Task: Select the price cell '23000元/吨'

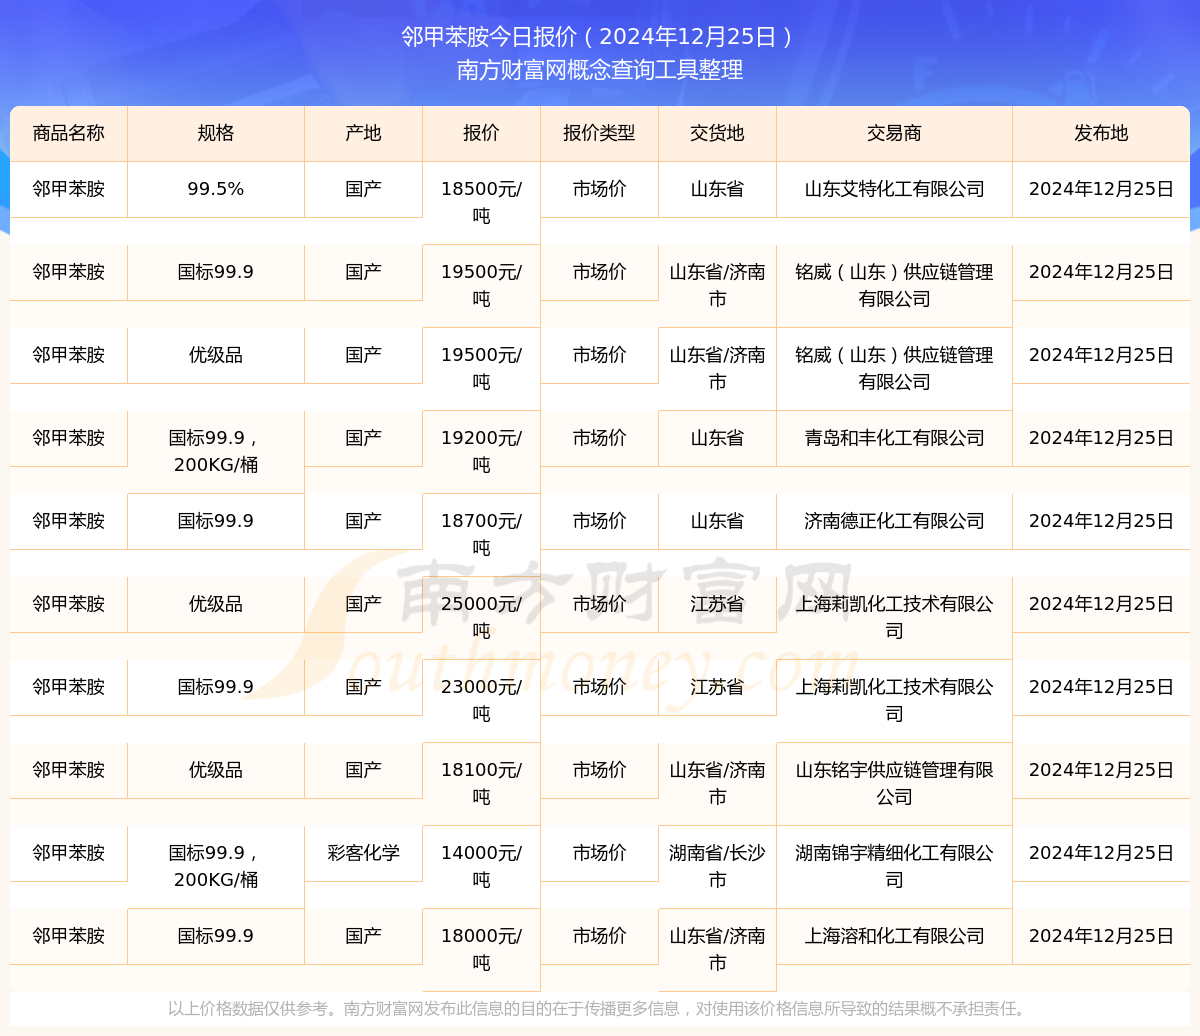Action: [x=481, y=701]
